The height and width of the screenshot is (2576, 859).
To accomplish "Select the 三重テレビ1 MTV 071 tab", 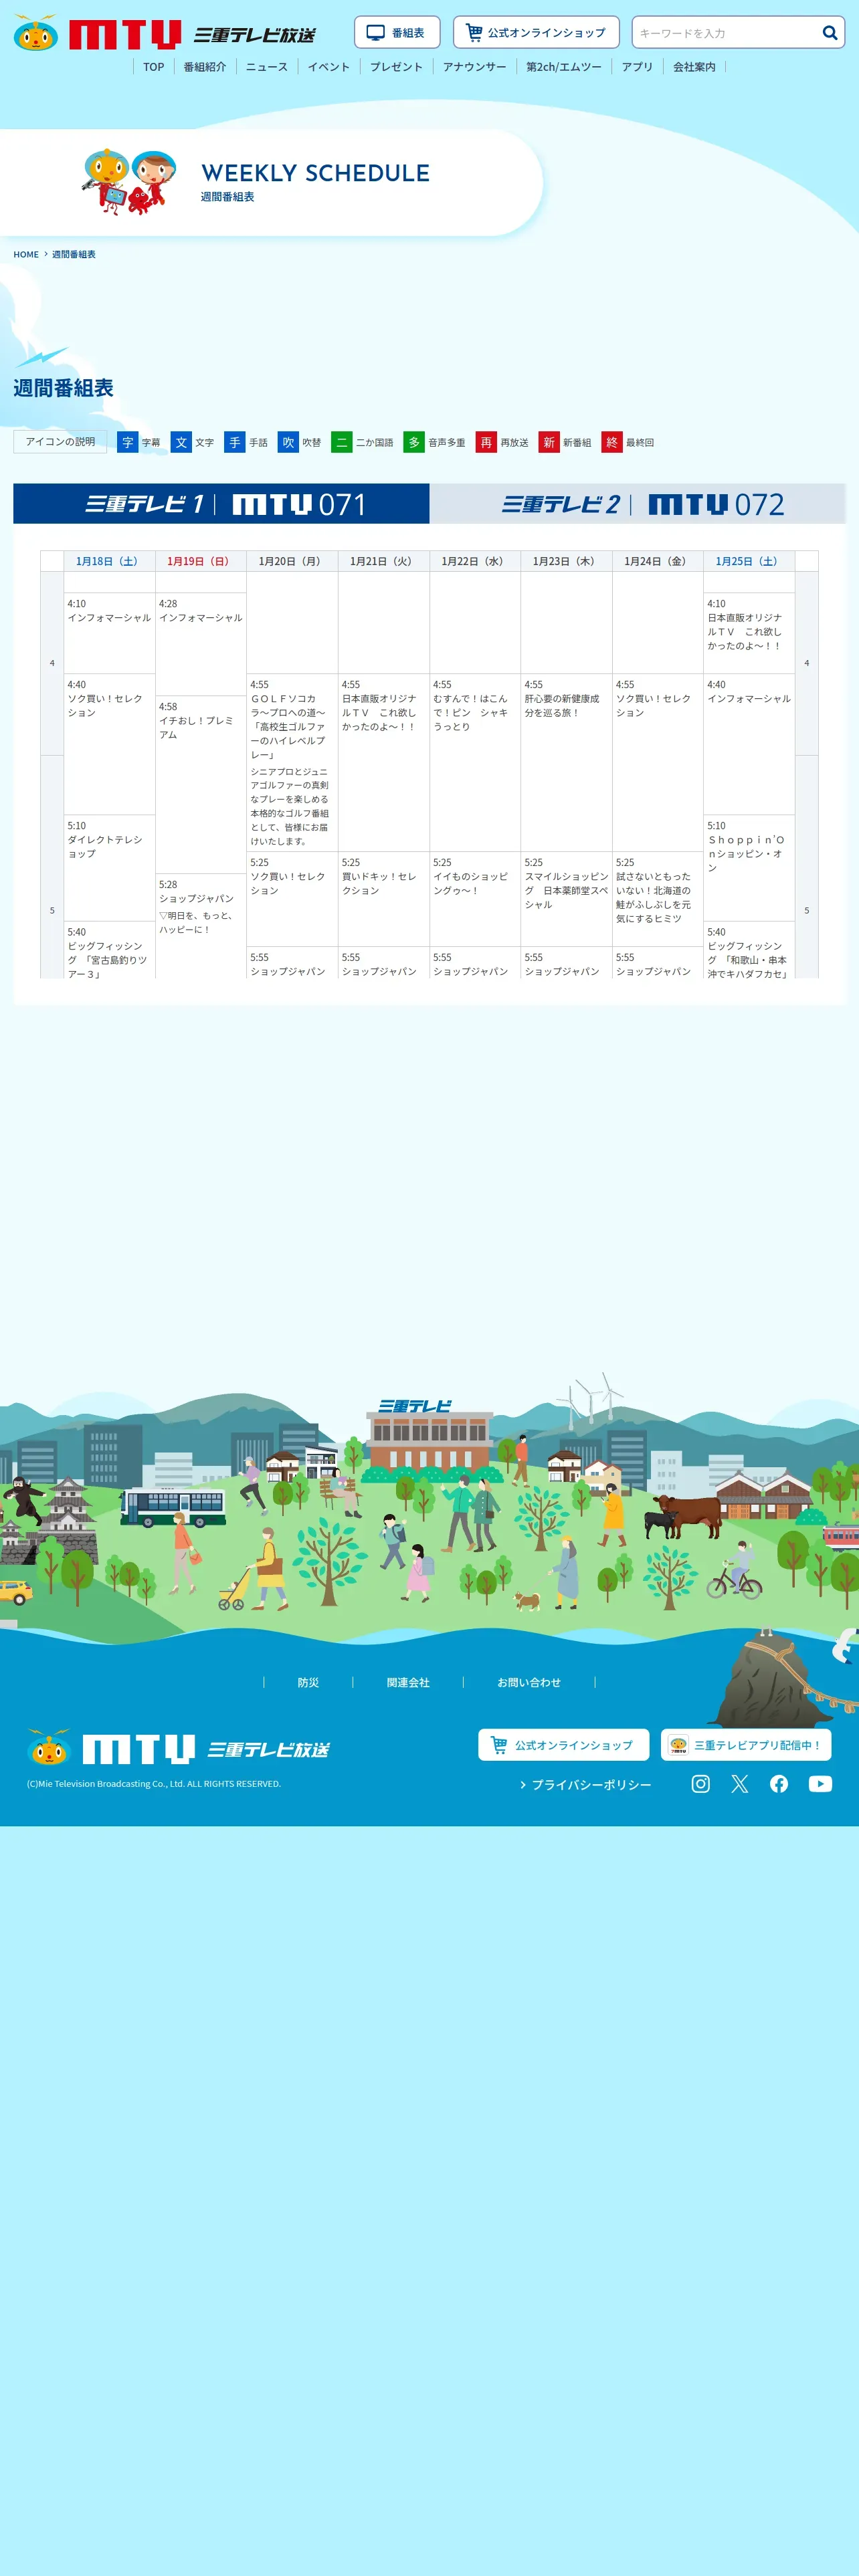I will coord(221,504).
